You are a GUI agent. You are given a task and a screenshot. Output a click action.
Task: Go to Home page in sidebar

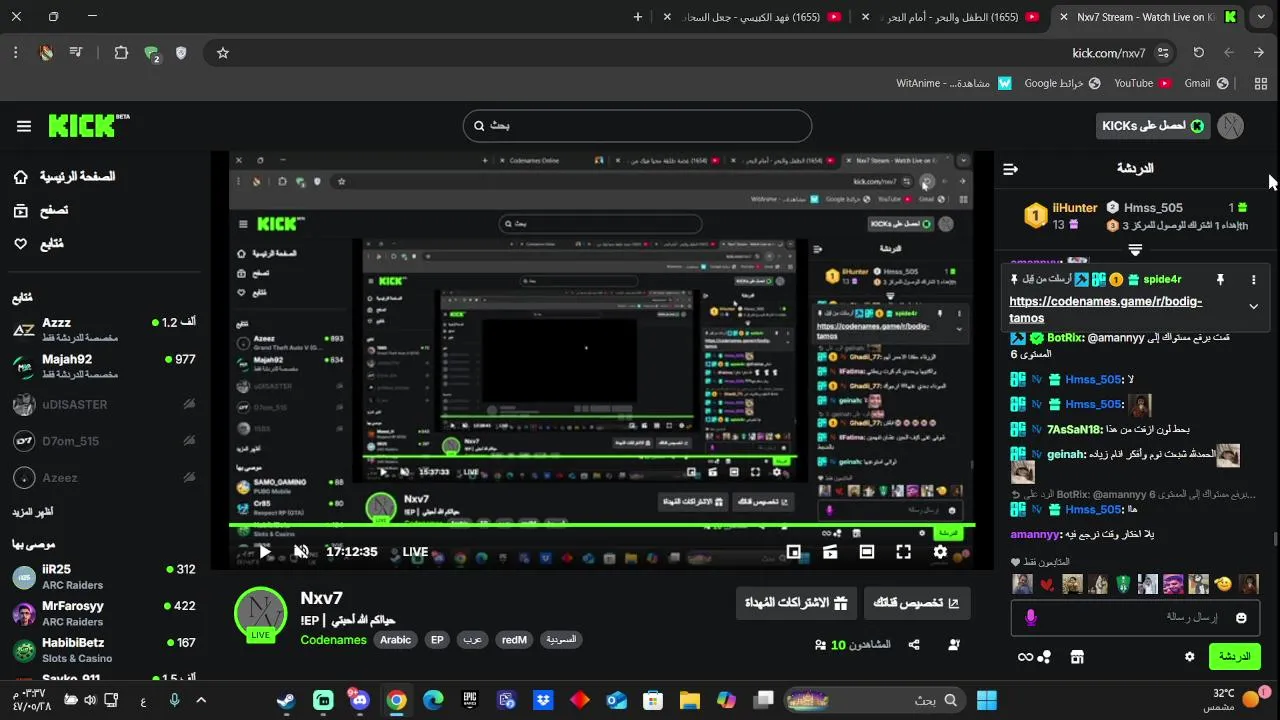click(64, 176)
